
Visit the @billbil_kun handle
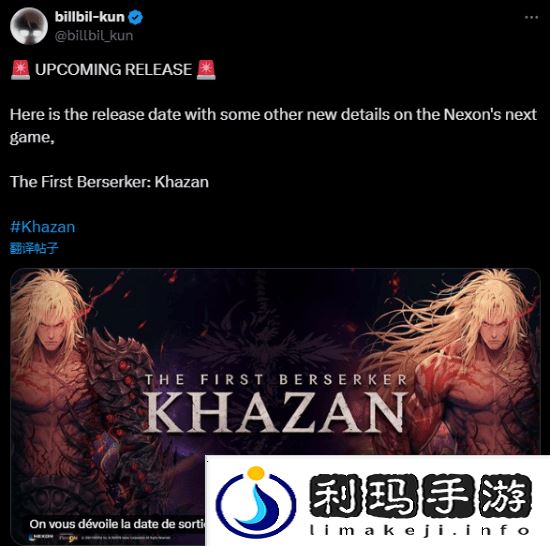94,36
